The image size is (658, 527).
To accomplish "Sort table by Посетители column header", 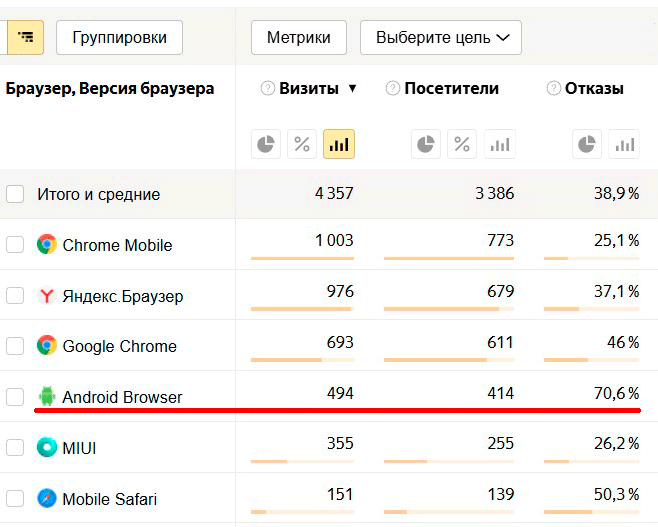I will (451, 89).
